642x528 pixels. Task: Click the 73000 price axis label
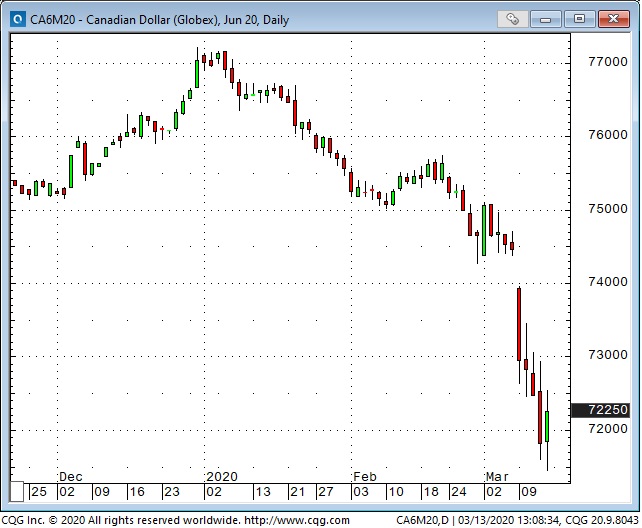pyautogui.click(x=608, y=354)
